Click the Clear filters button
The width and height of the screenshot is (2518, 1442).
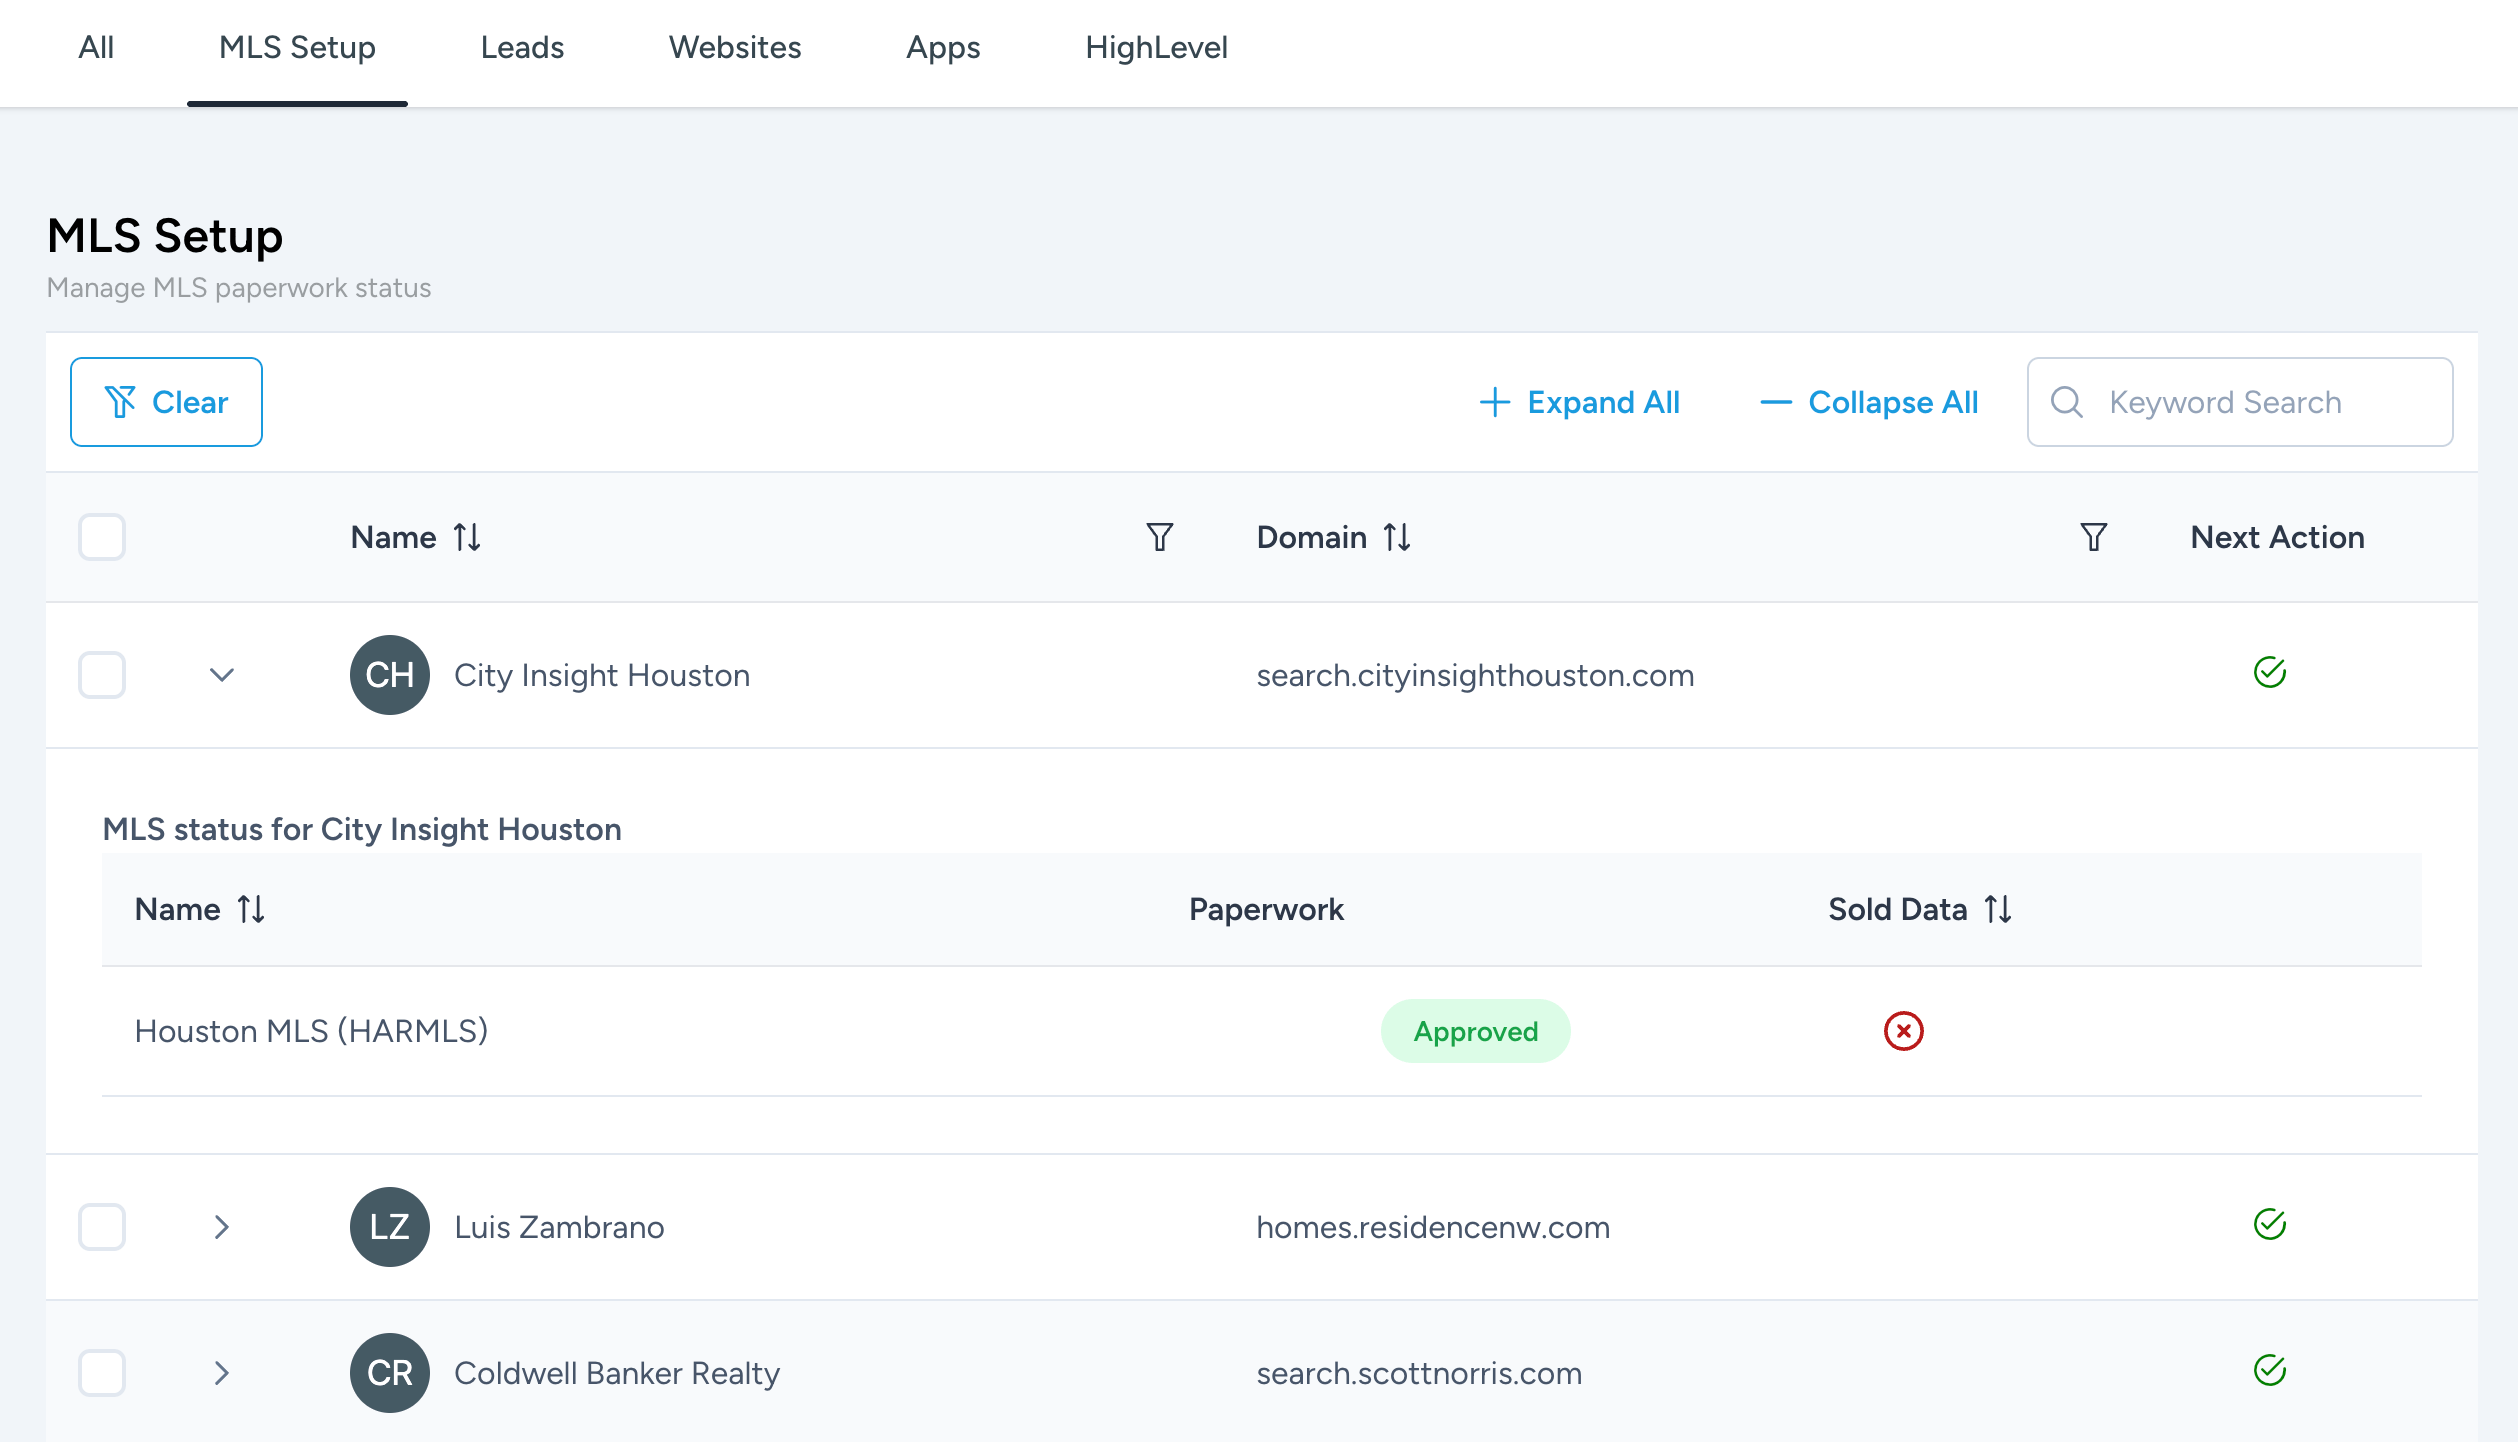(166, 402)
